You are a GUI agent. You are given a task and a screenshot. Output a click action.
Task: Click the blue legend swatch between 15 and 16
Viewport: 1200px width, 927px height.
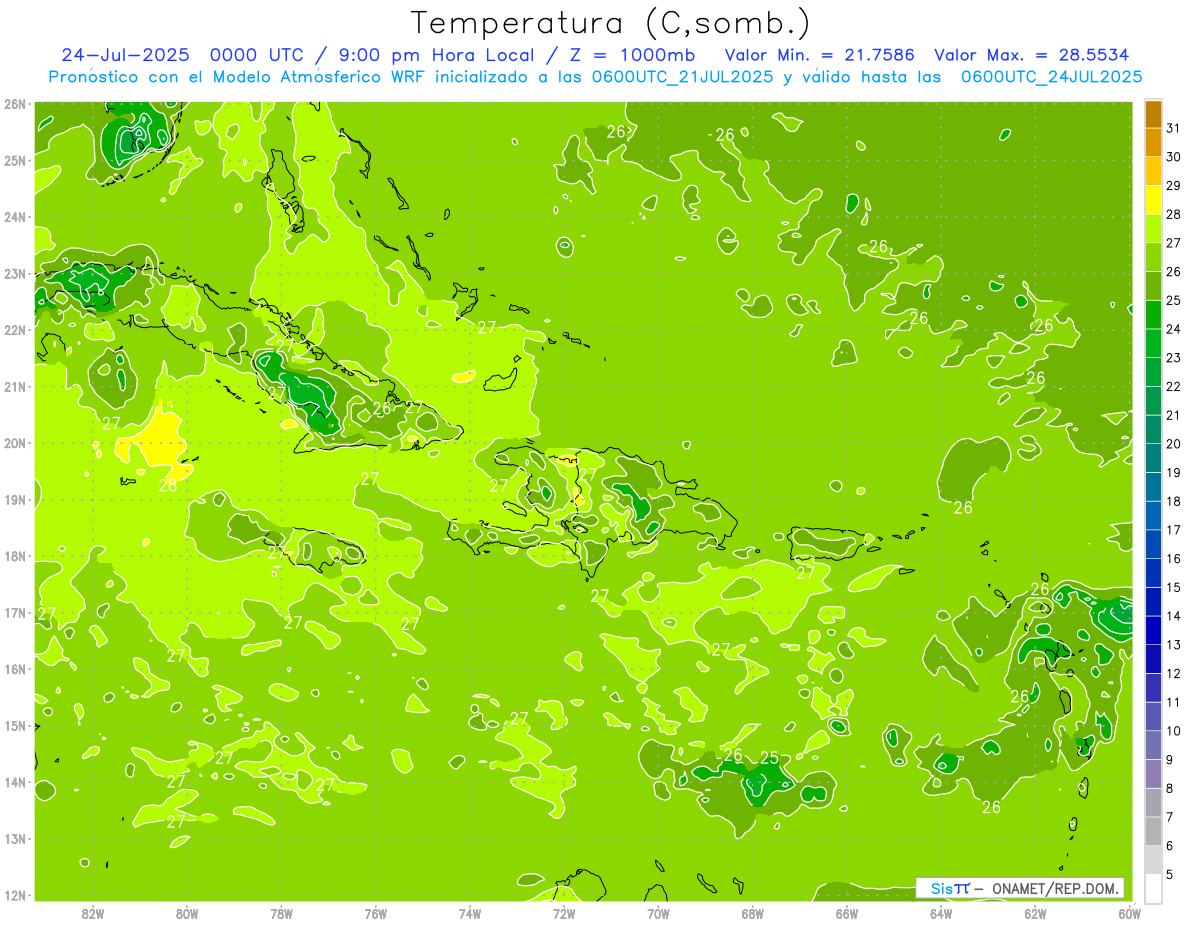[1154, 573]
